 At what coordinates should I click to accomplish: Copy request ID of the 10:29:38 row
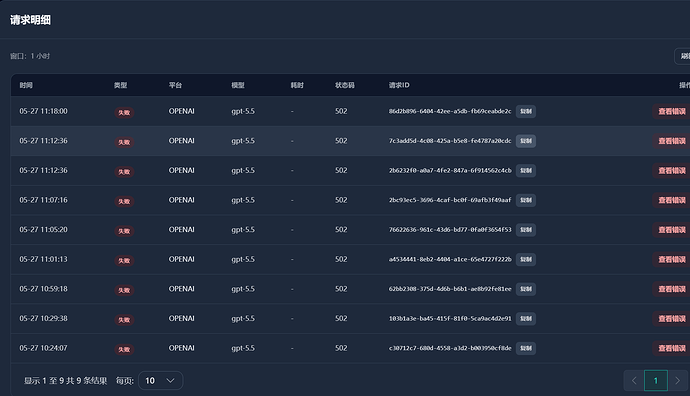(x=526, y=319)
